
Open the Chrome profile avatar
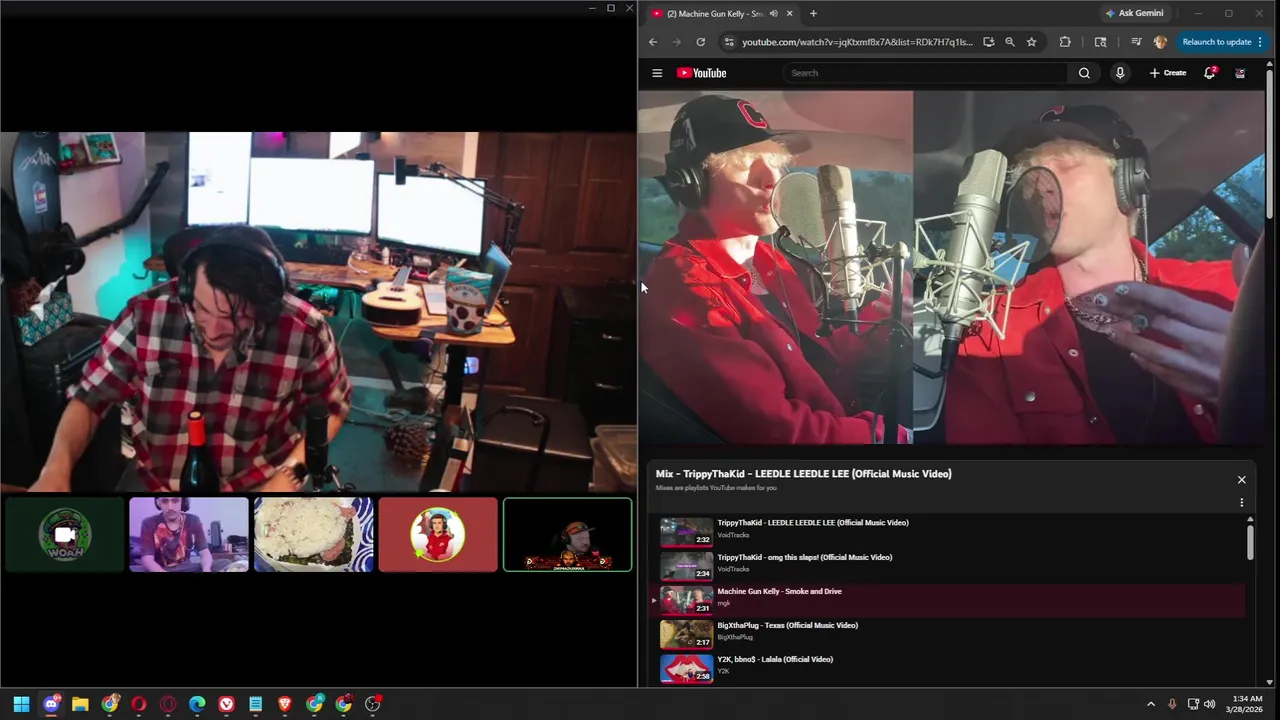(1160, 42)
